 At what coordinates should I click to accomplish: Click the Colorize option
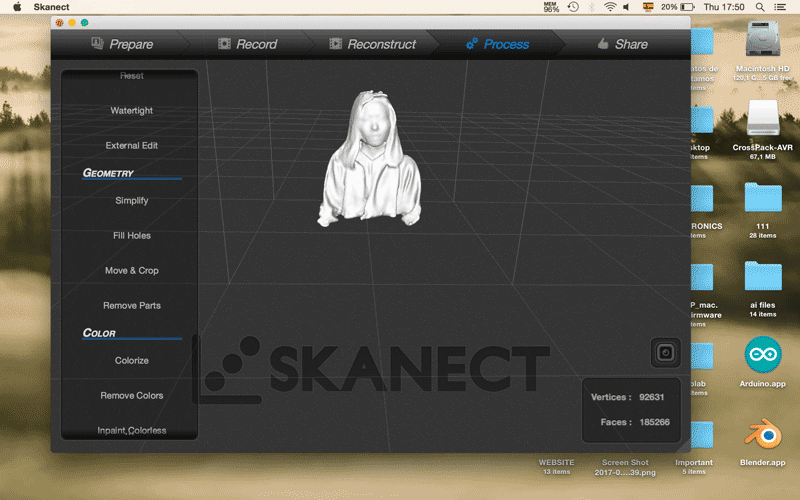pyautogui.click(x=132, y=360)
